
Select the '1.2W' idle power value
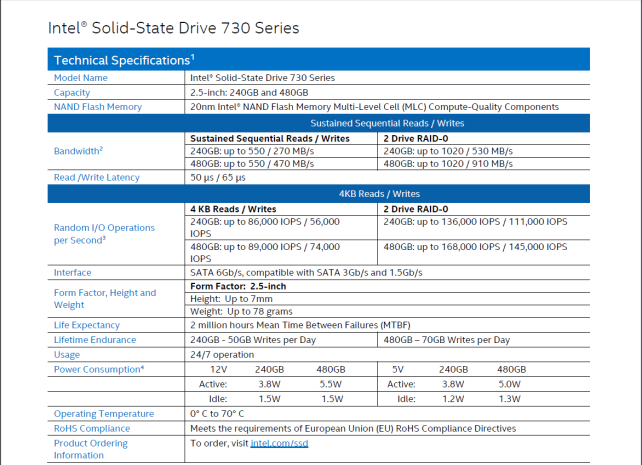(453, 399)
